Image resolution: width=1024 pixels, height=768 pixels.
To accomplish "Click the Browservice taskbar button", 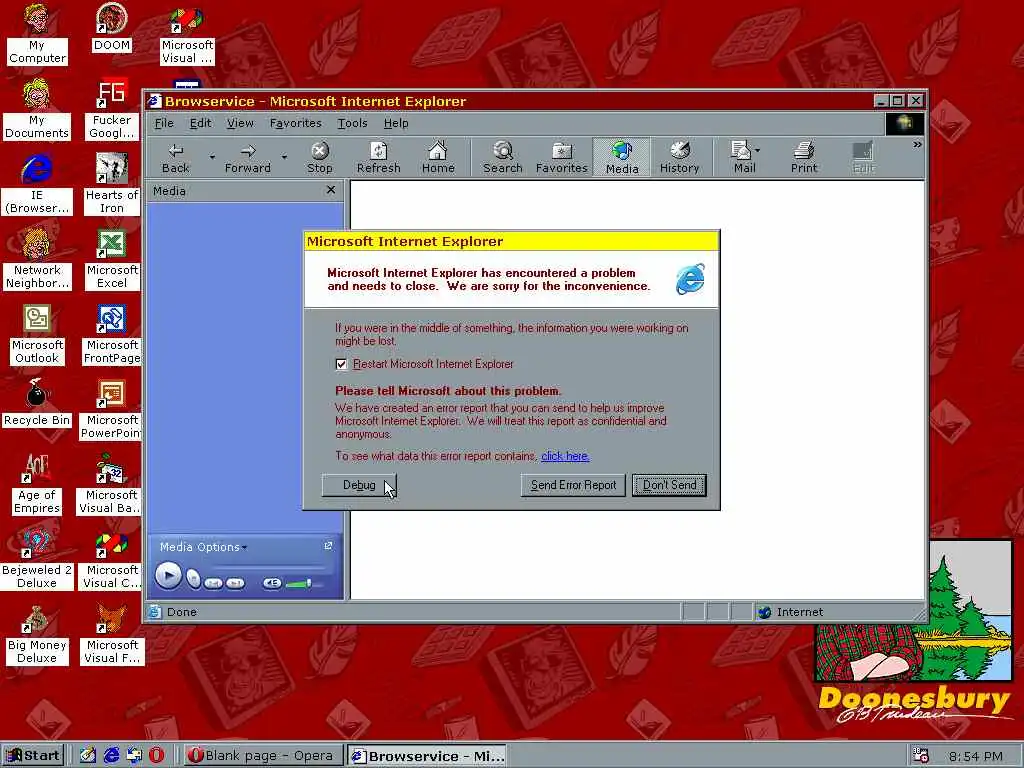I will [x=428, y=756].
